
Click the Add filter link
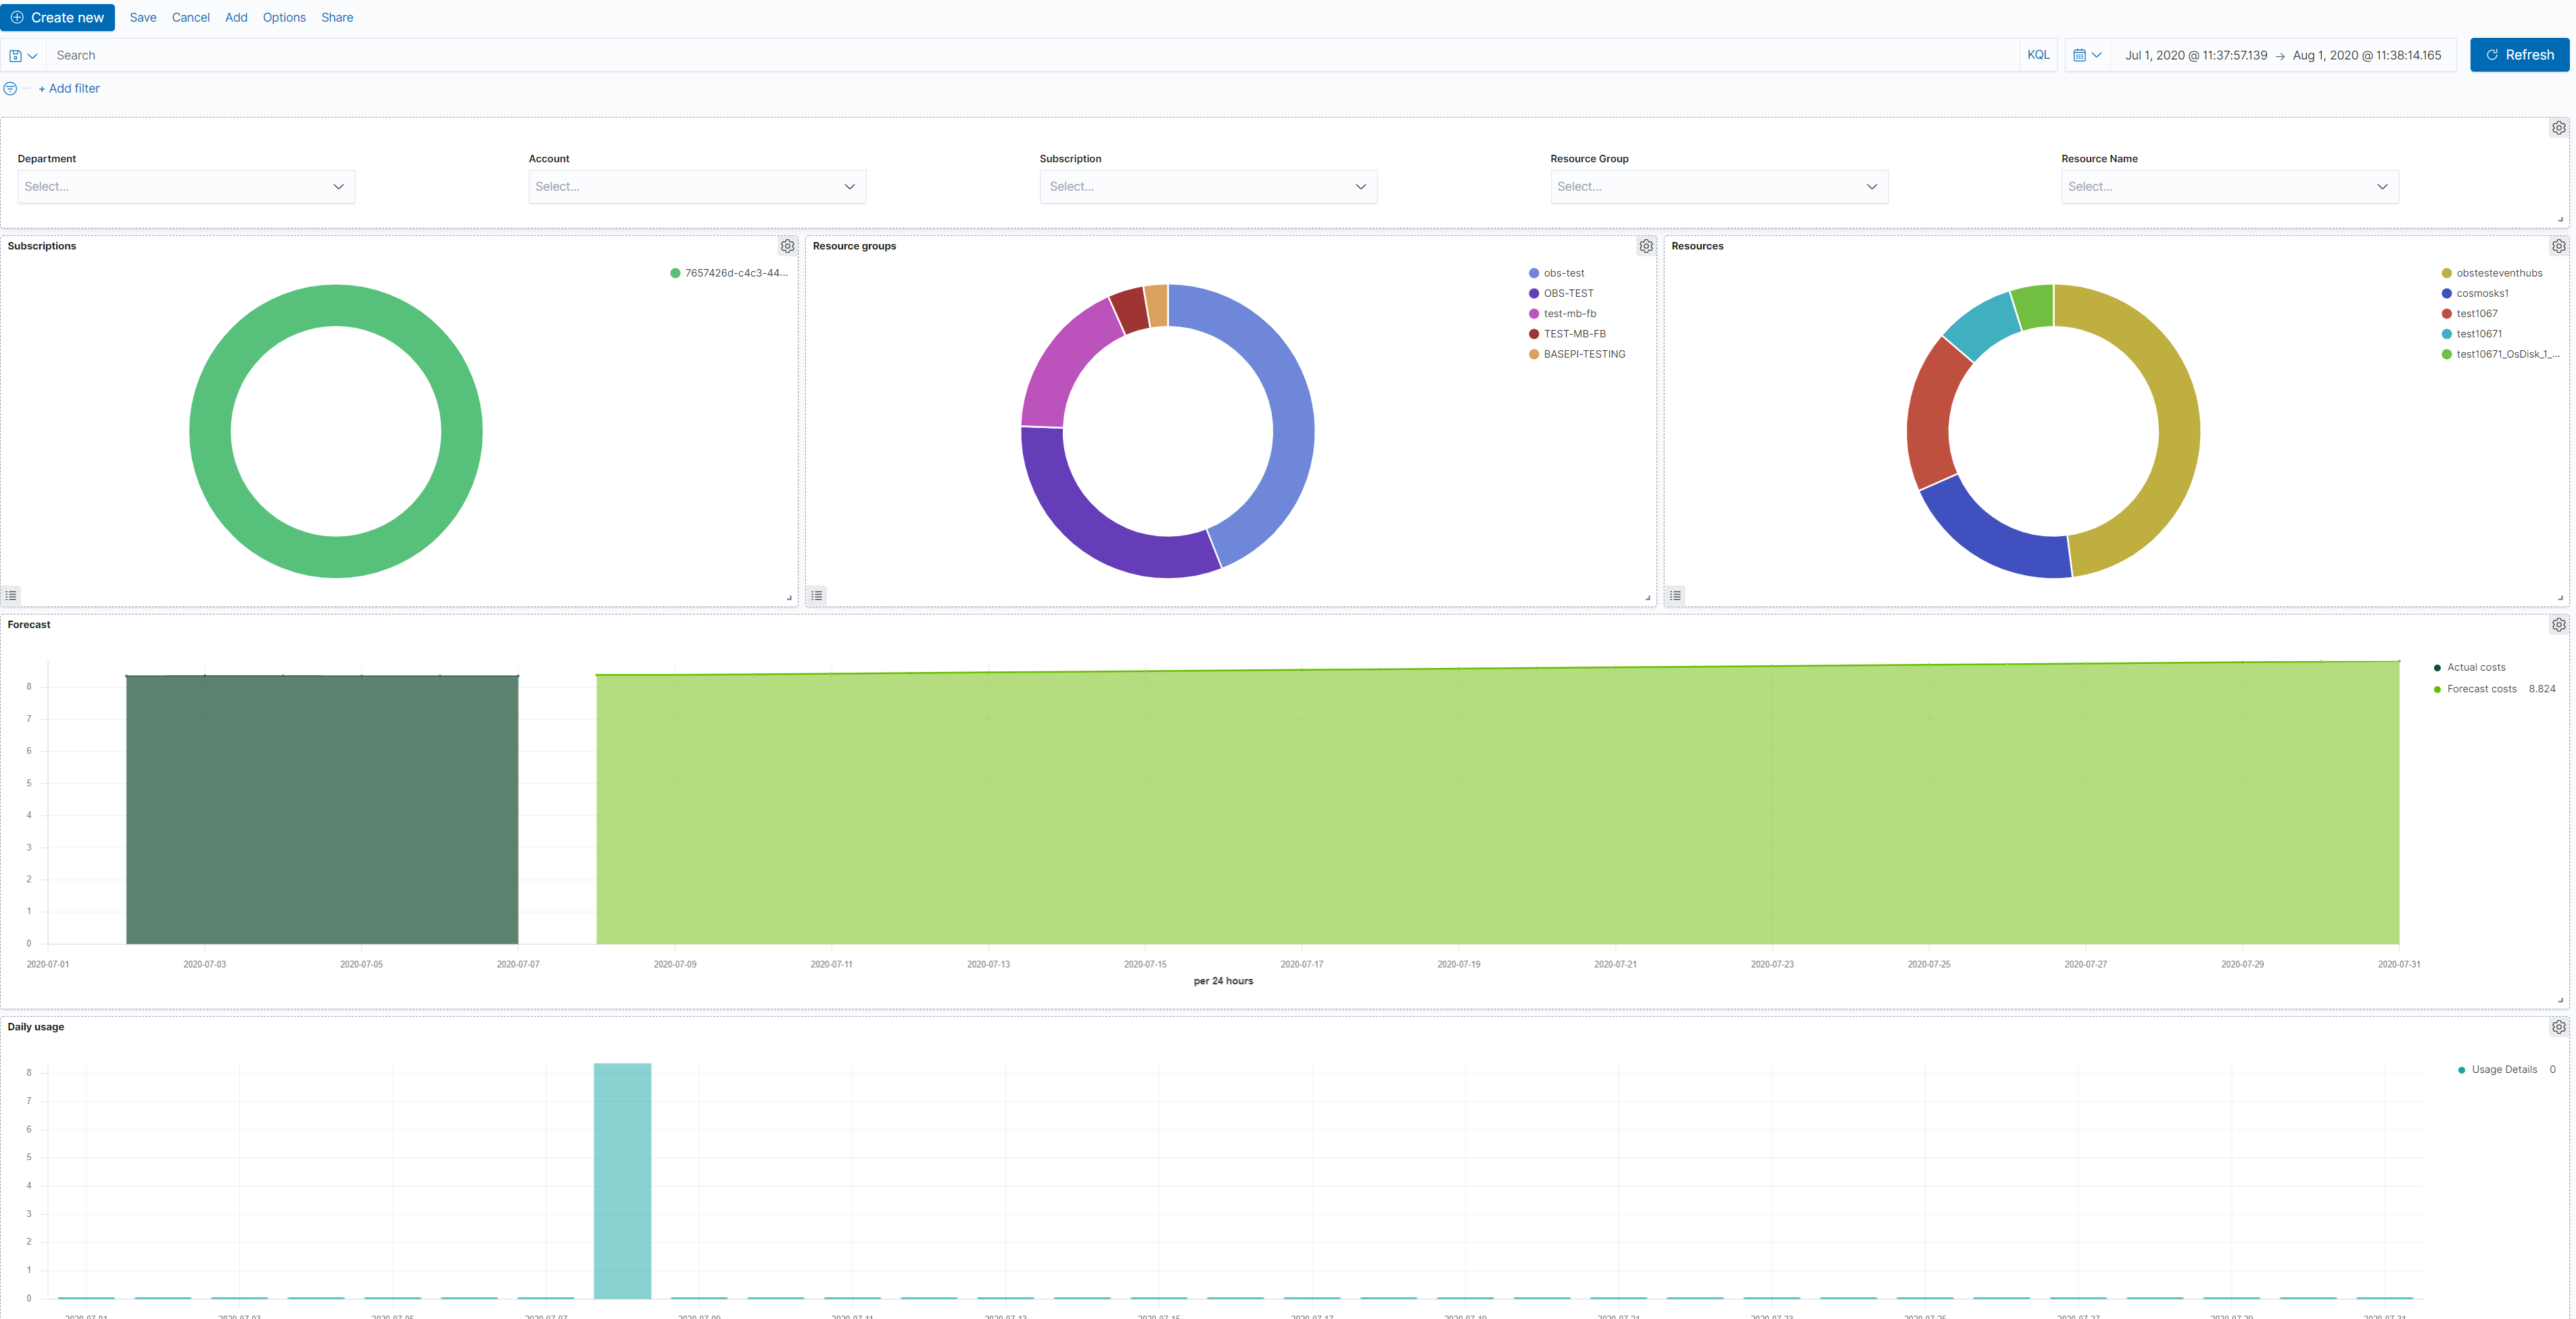[x=68, y=88]
